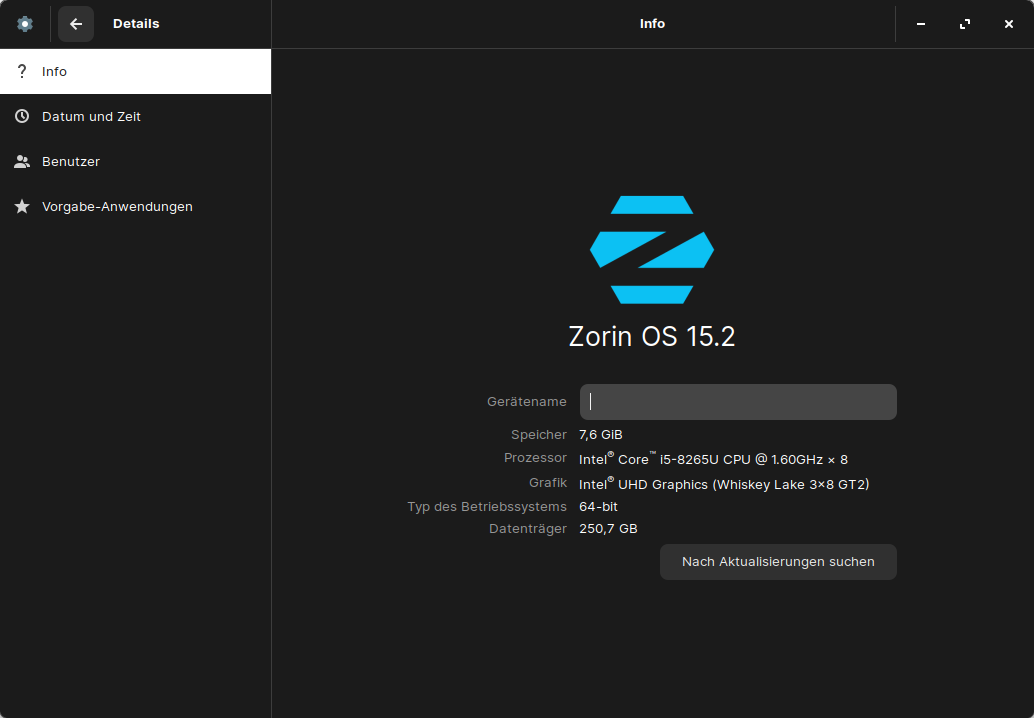Click the Prozessor value i5-8265U
Image resolution: width=1034 pixels, height=718 pixels.
(713, 459)
